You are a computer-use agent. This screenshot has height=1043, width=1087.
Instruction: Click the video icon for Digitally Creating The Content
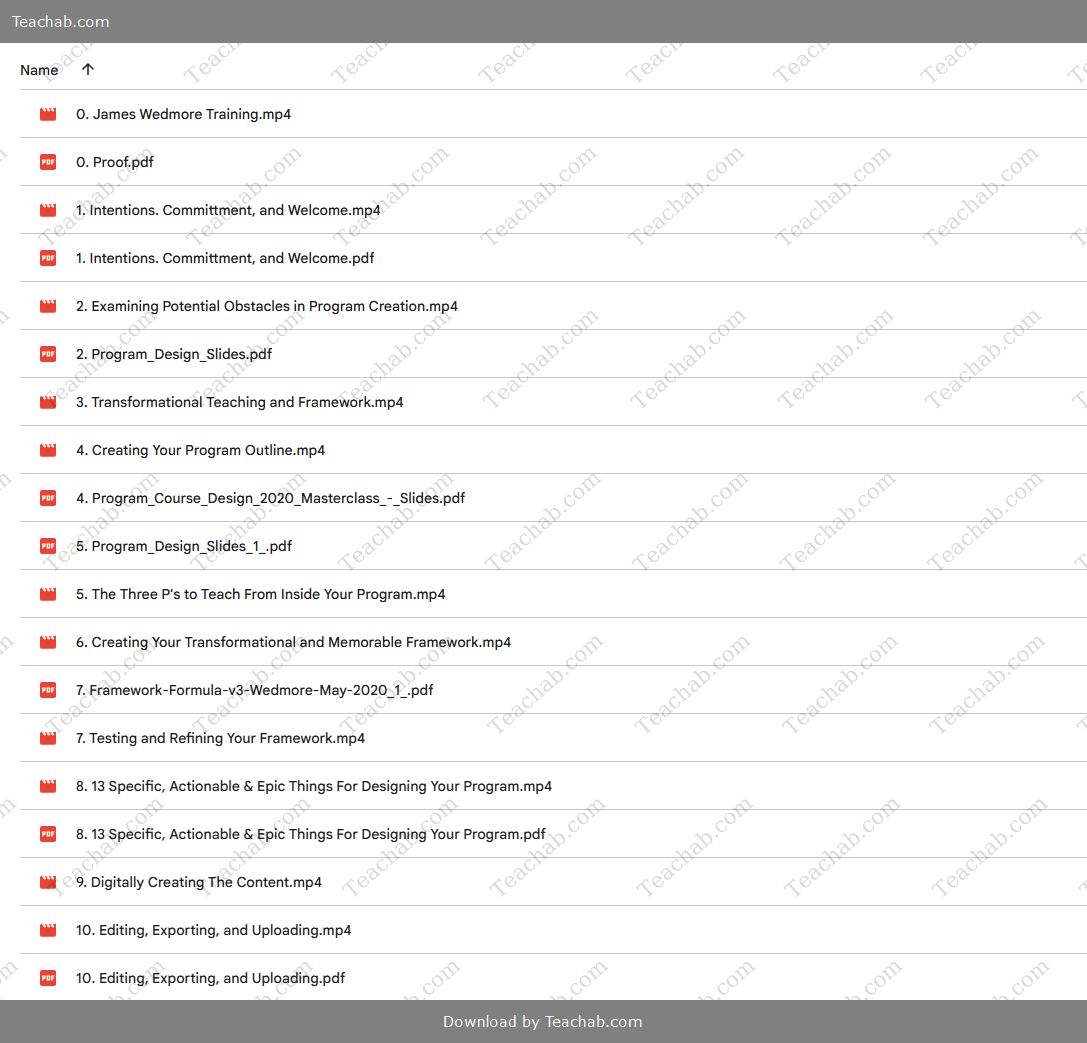point(48,882)
